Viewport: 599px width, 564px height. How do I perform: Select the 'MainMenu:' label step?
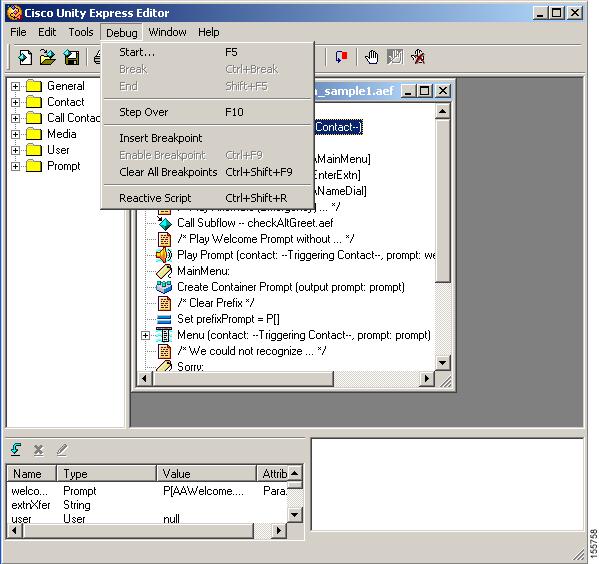click(203, 271)
